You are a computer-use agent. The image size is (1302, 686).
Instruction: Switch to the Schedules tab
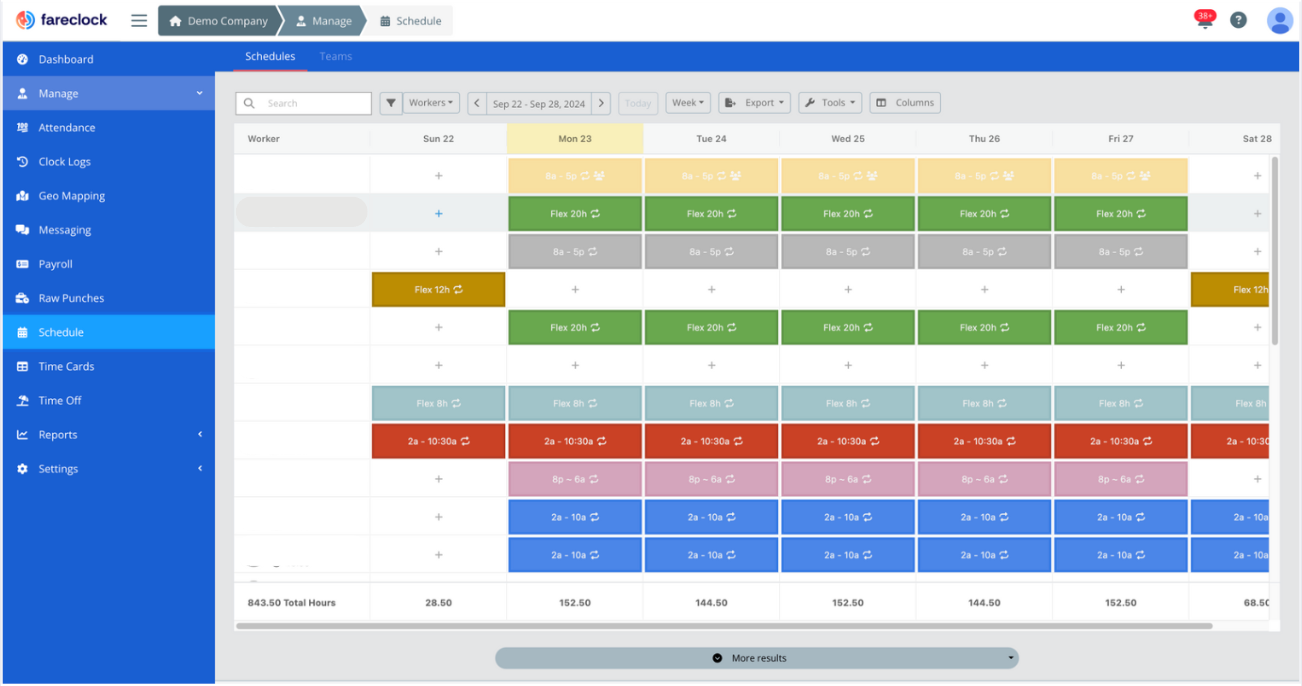(270, 57)
